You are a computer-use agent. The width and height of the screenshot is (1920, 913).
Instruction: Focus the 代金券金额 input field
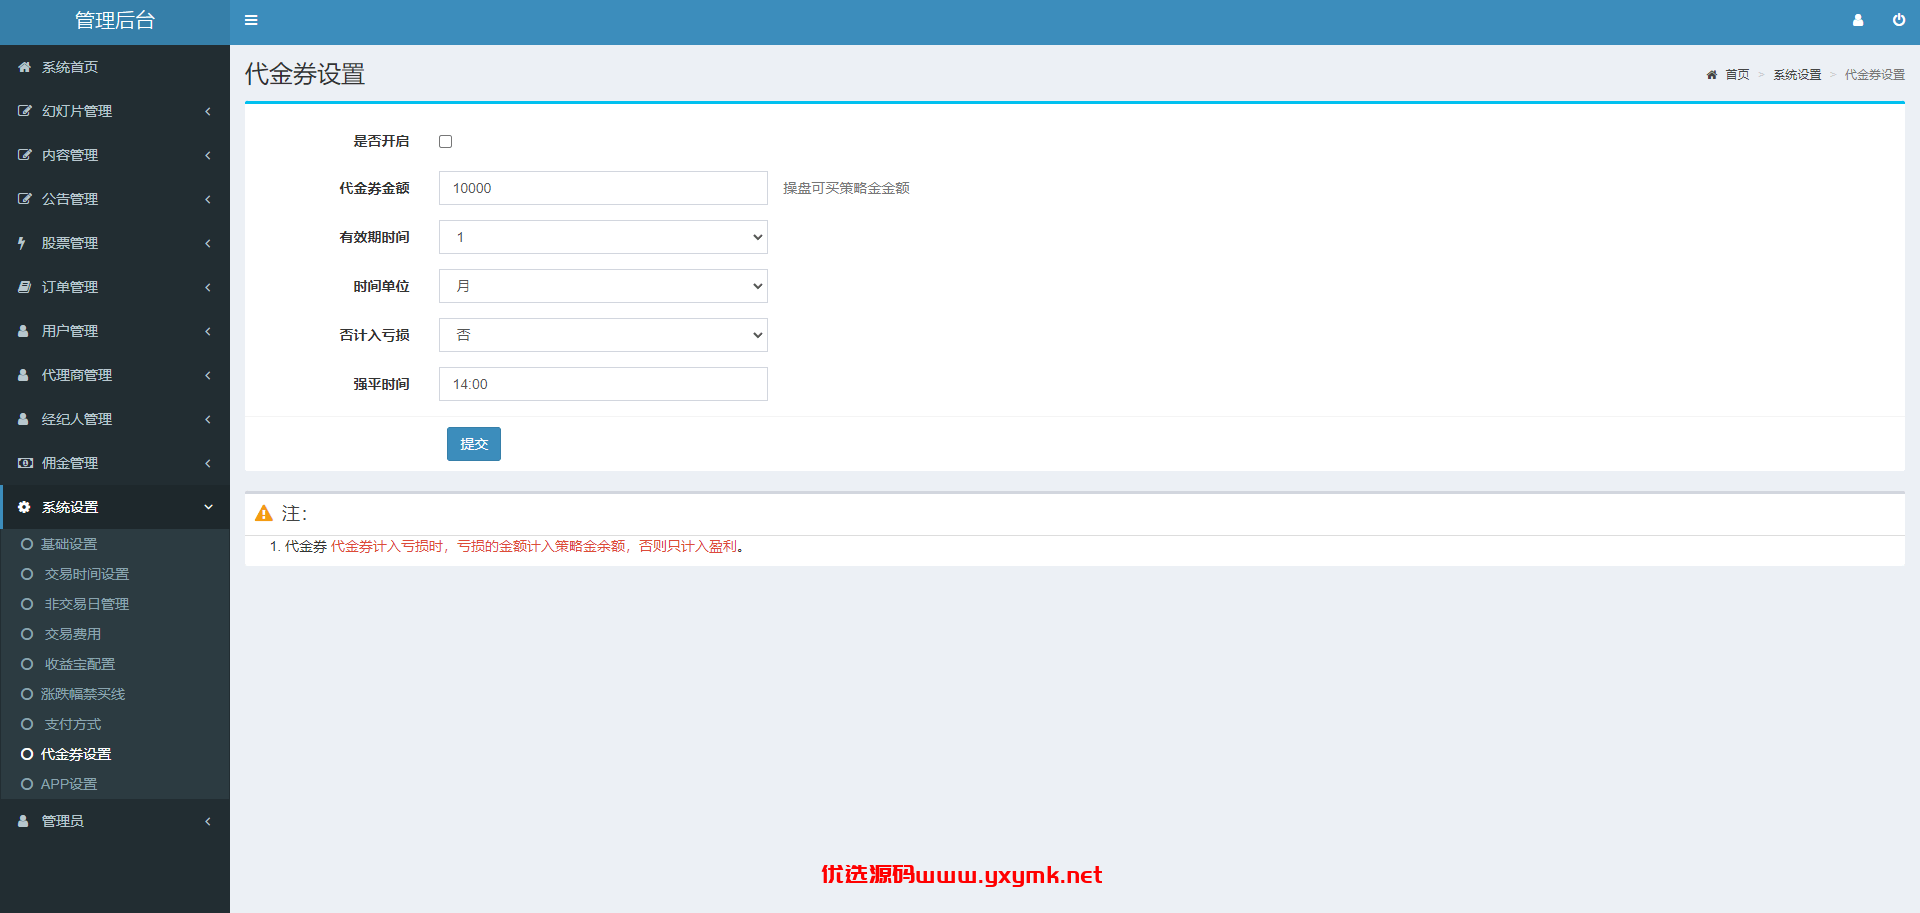point(603,188)
